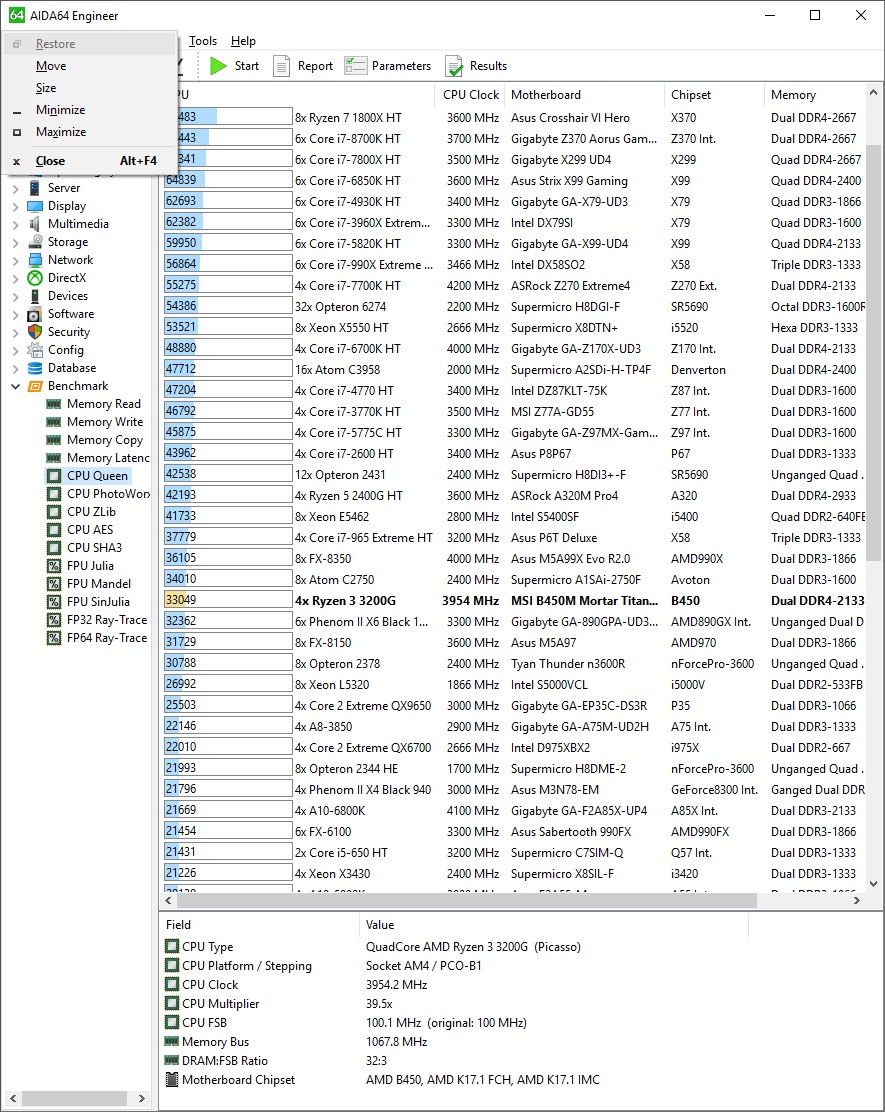885x1112 pixels.
Task: Select the 4x Ryzen 3 3200G result row
Action: (514, 601)
